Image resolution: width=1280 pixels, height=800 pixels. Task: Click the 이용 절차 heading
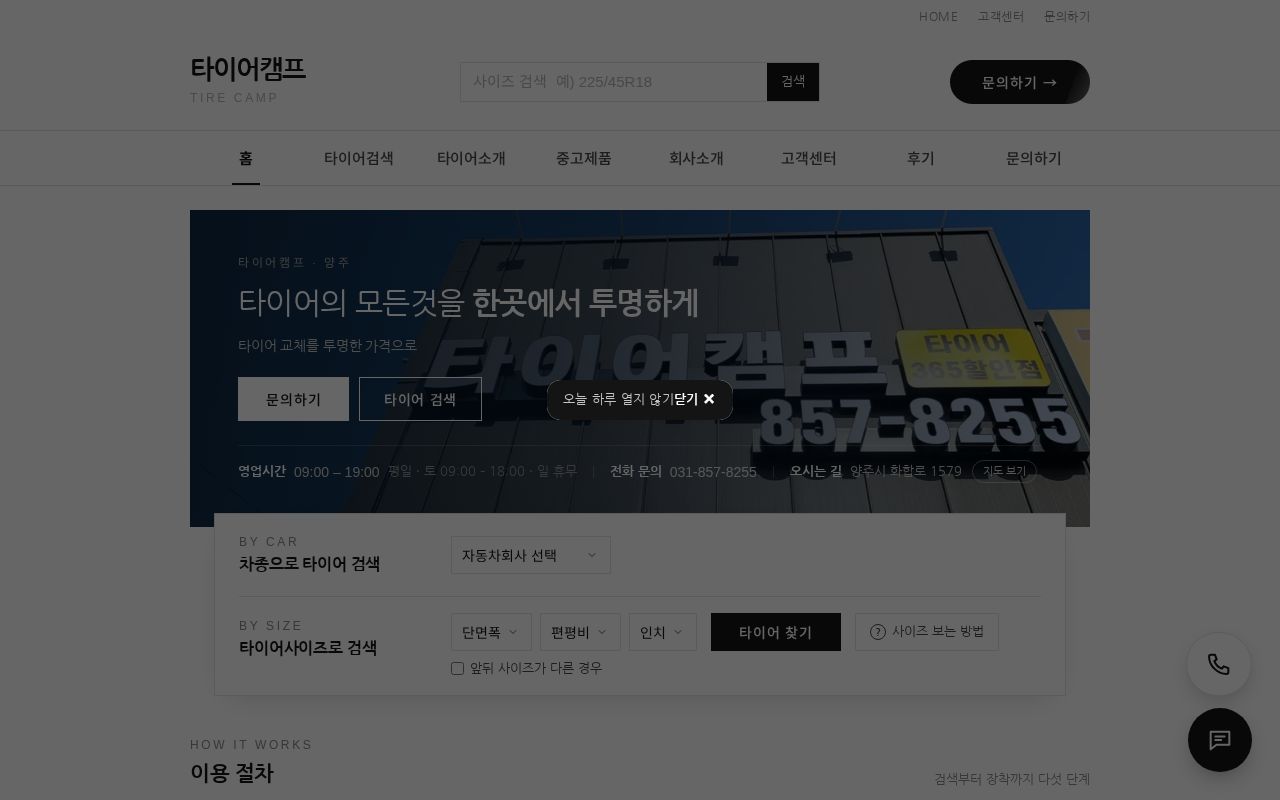[x=232, y=773]
